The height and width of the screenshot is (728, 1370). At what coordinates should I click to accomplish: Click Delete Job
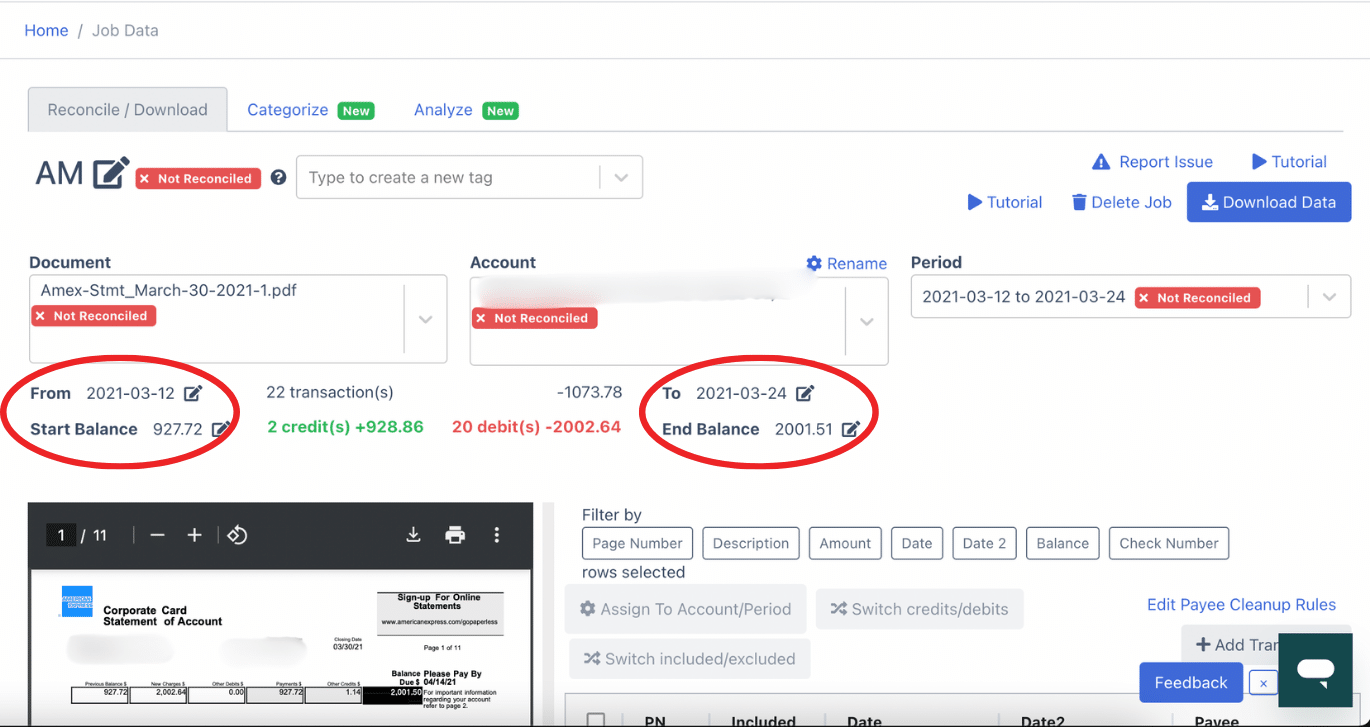tap(1121, 202)
